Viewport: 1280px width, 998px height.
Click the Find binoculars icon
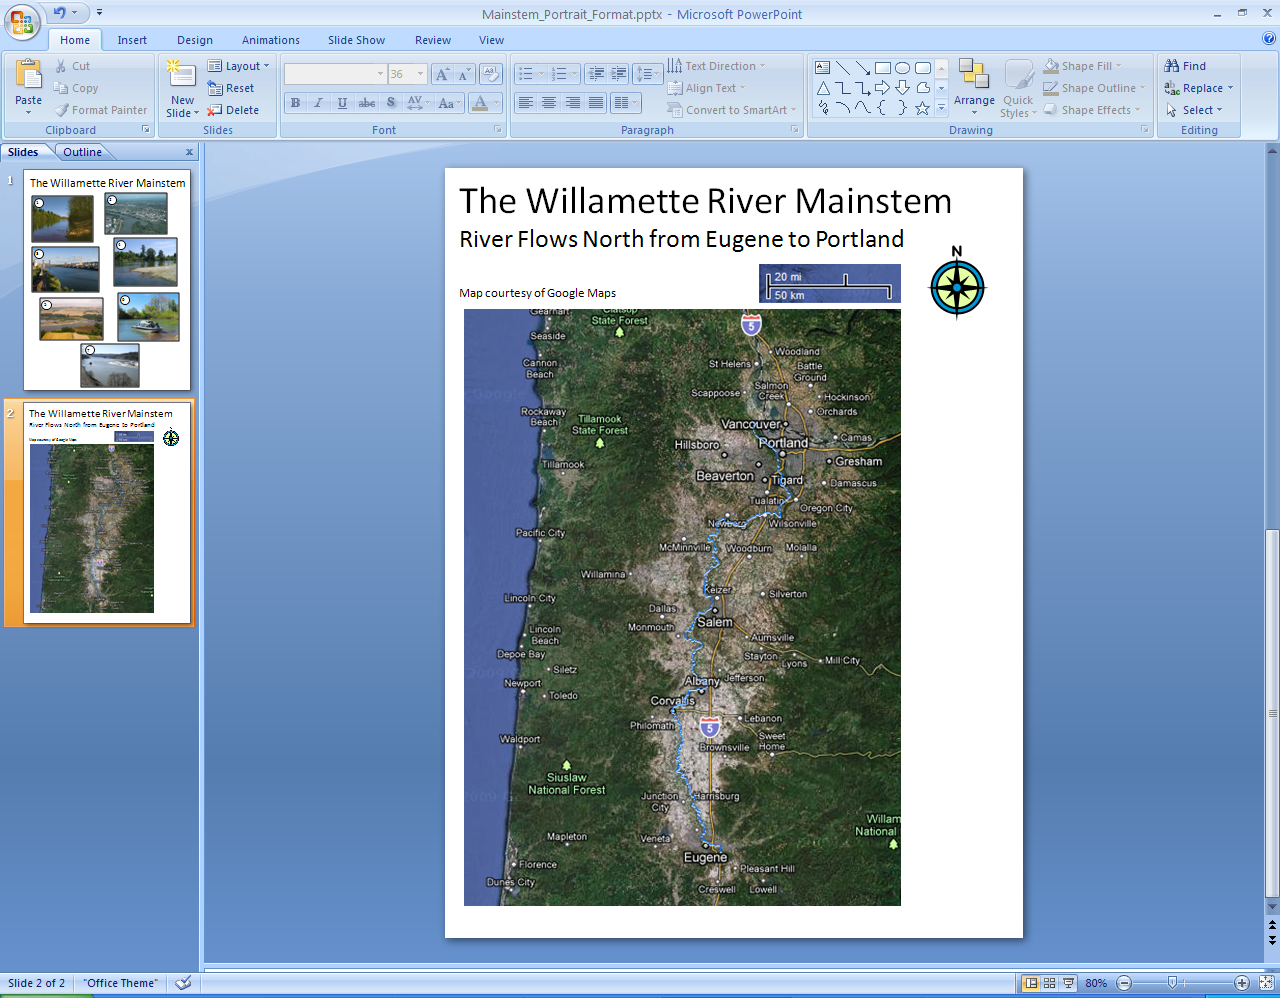[1172, 66]
